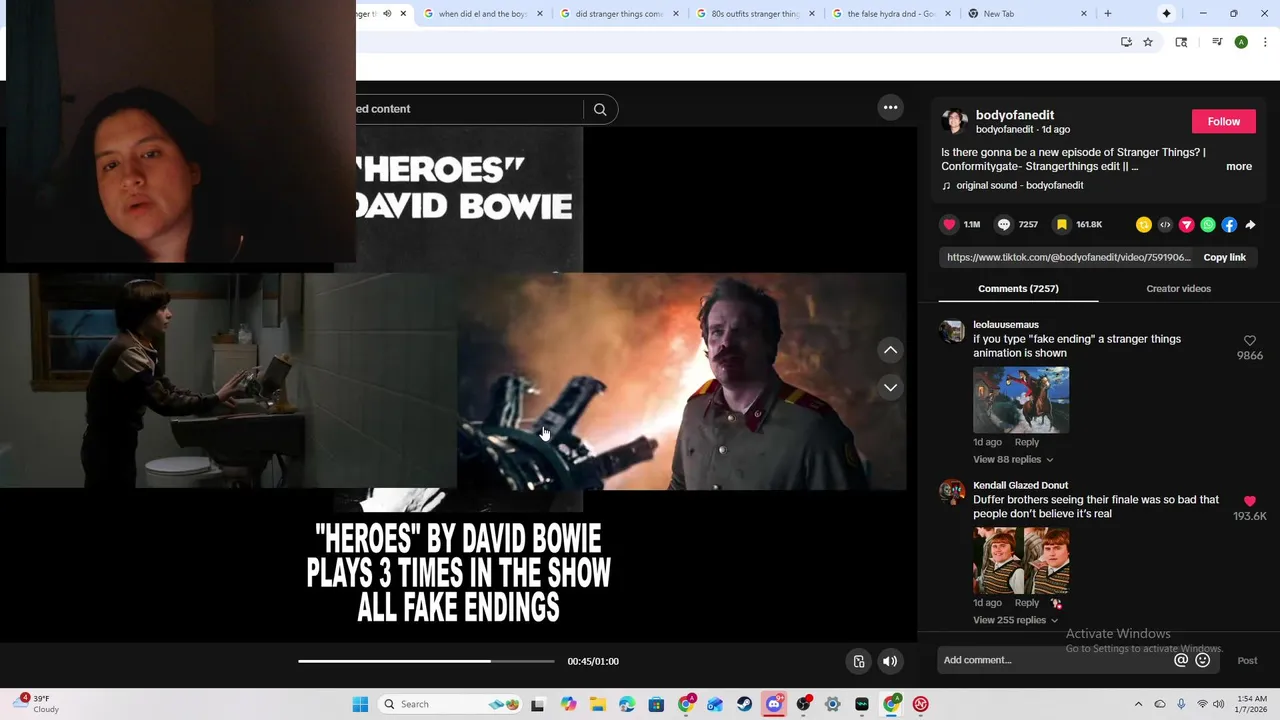Switch to '80s outfits stranger things' tab
This screenshot has width=1280, height=720.
757,14
